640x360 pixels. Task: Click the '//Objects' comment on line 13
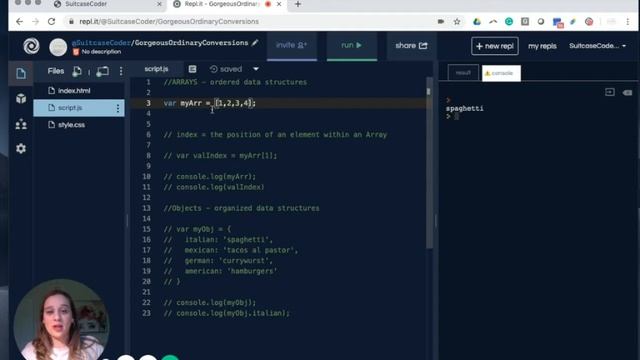point(241,208)
